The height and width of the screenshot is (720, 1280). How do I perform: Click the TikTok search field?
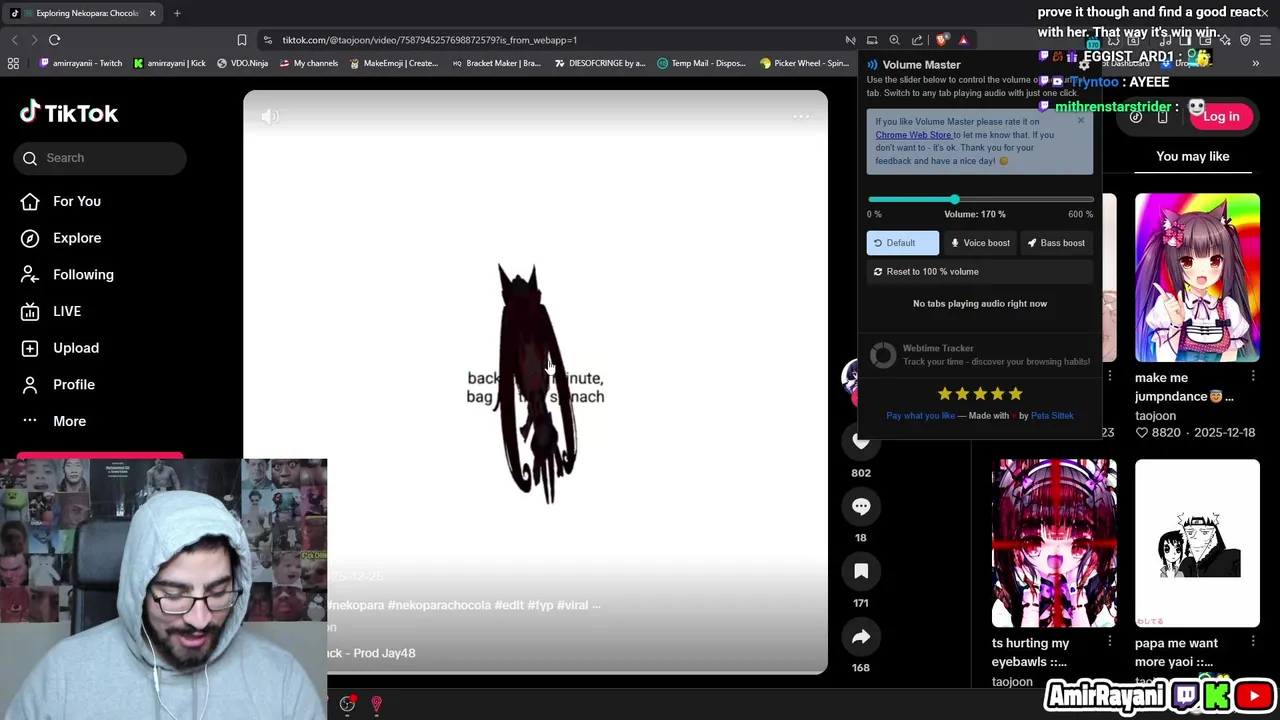[x=100, y=158]
